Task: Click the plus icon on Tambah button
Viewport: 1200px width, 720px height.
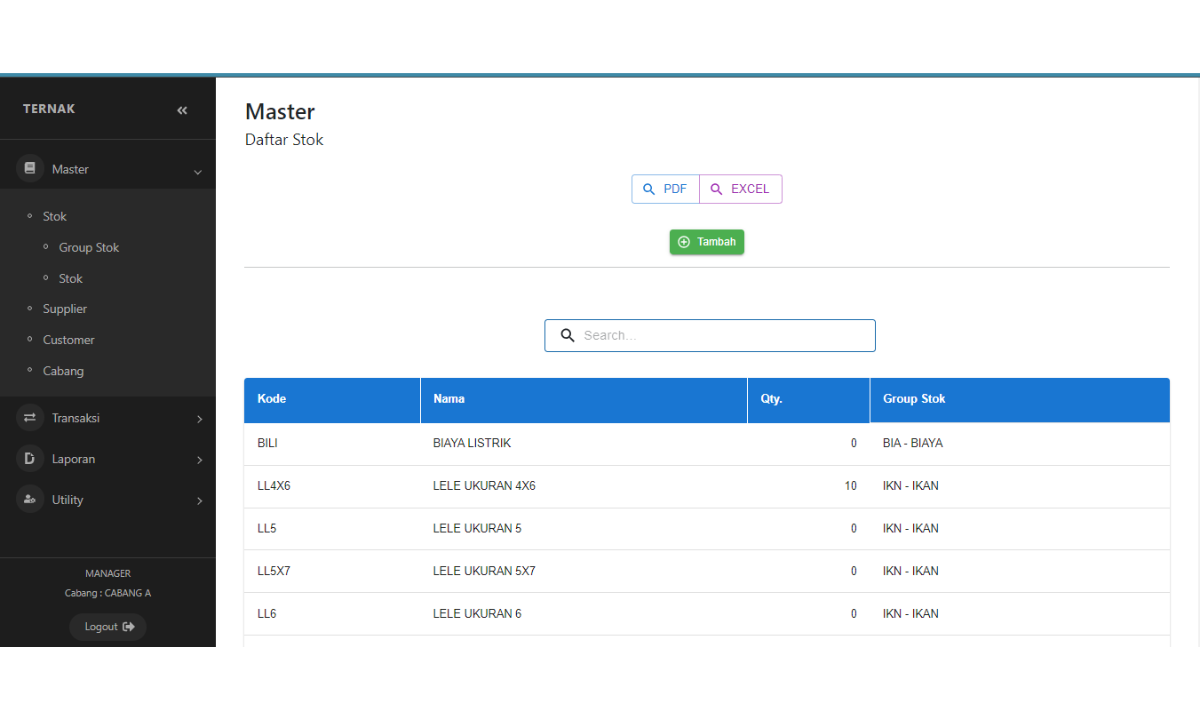Action: tap(684, 242)
